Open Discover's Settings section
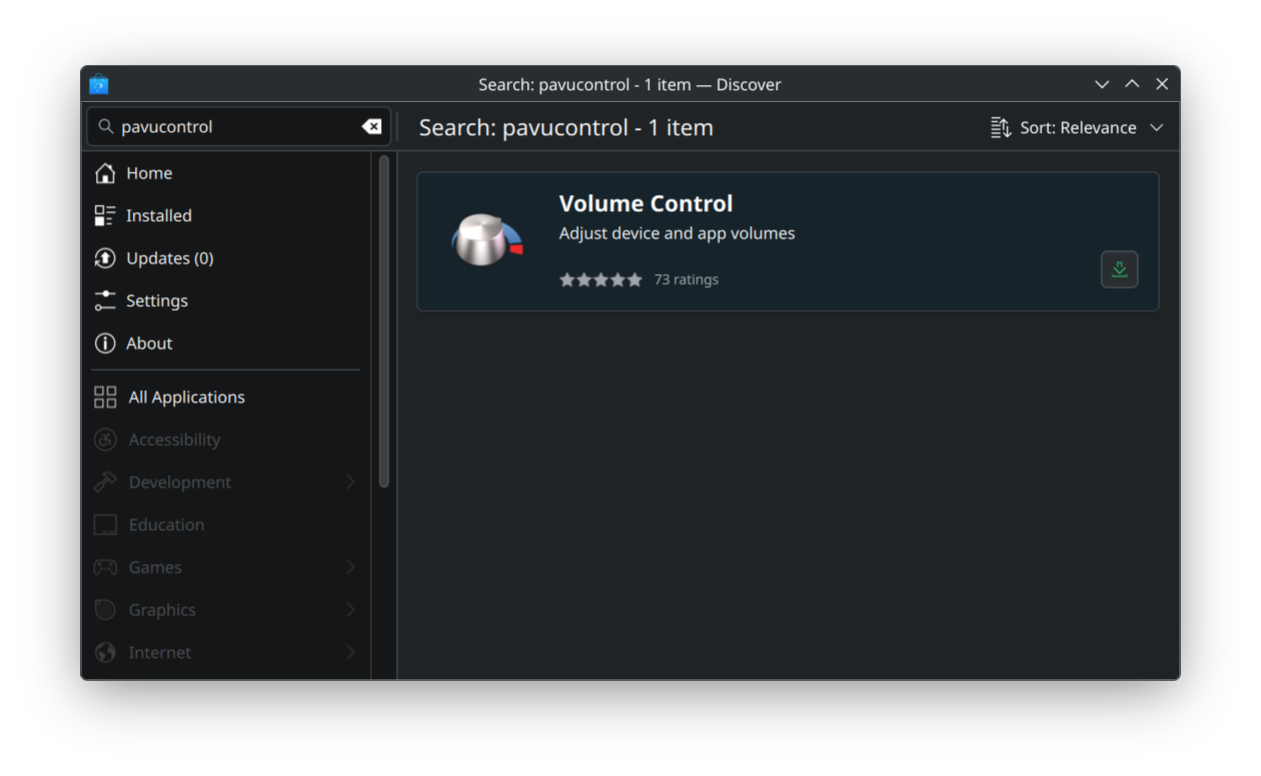 point(105,300)
